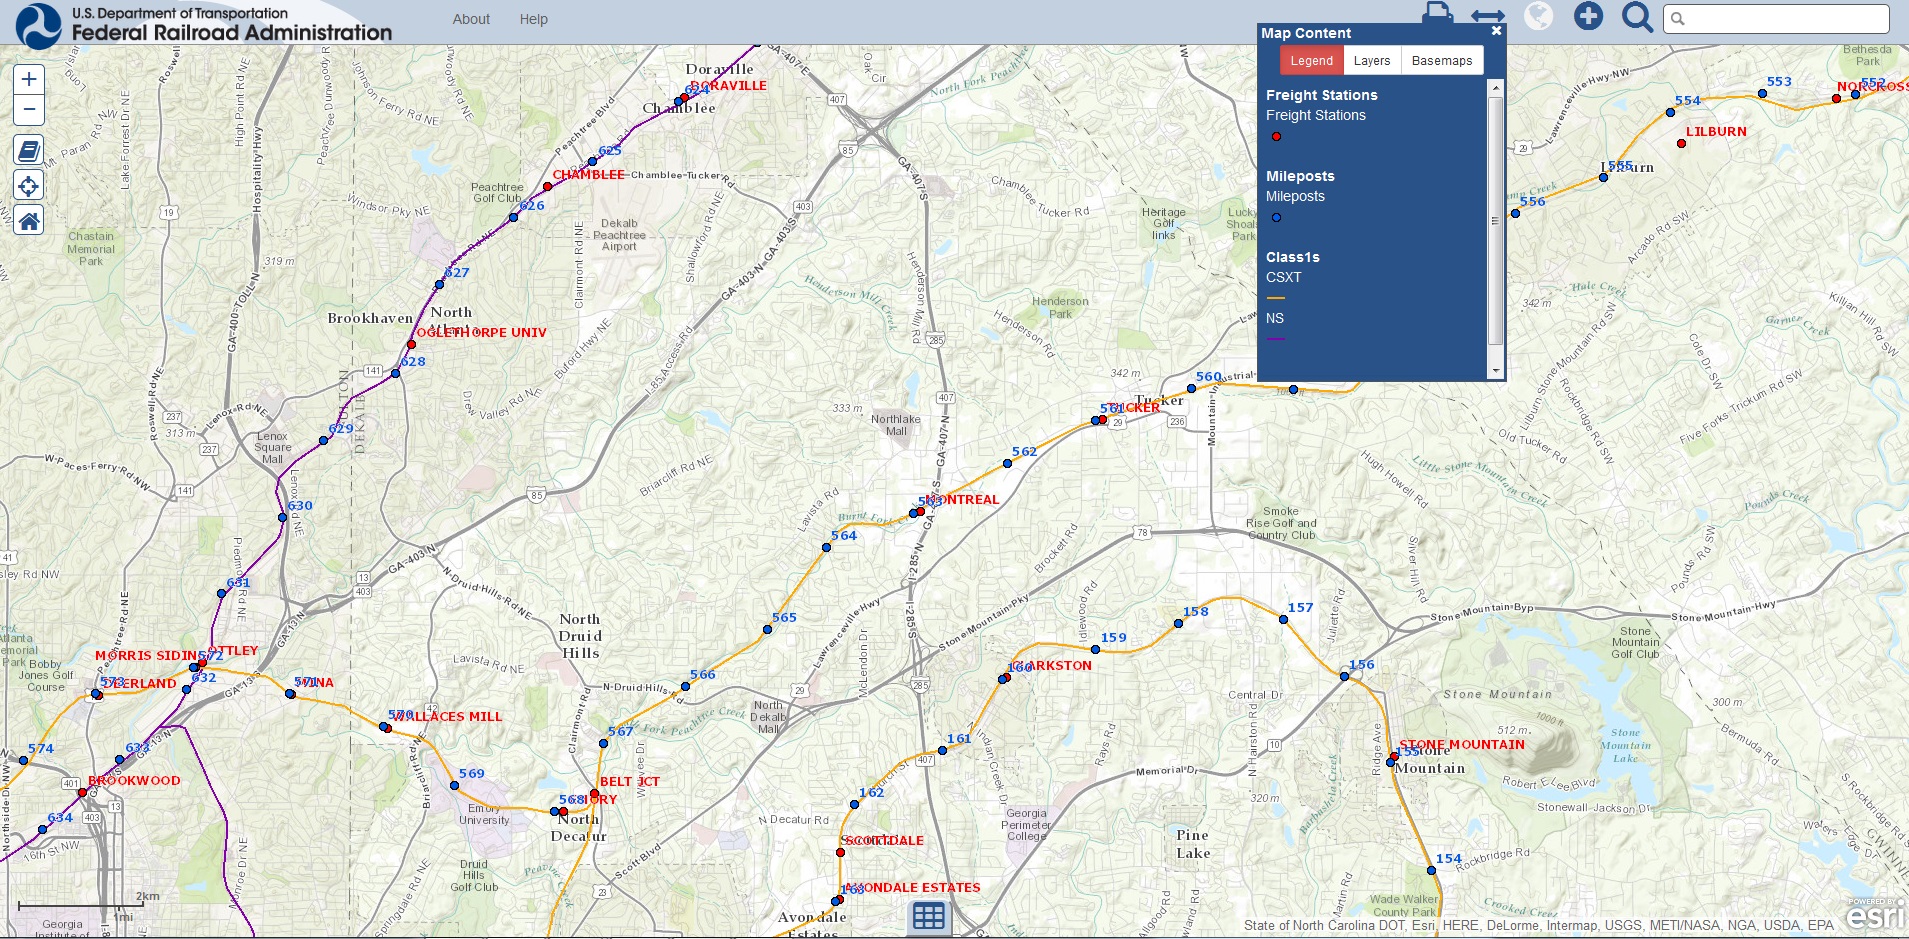The width and height of the screenshot is (1909, 939).
Task: Click the Zoom out minus icon
Action: [x=28, y=109]
